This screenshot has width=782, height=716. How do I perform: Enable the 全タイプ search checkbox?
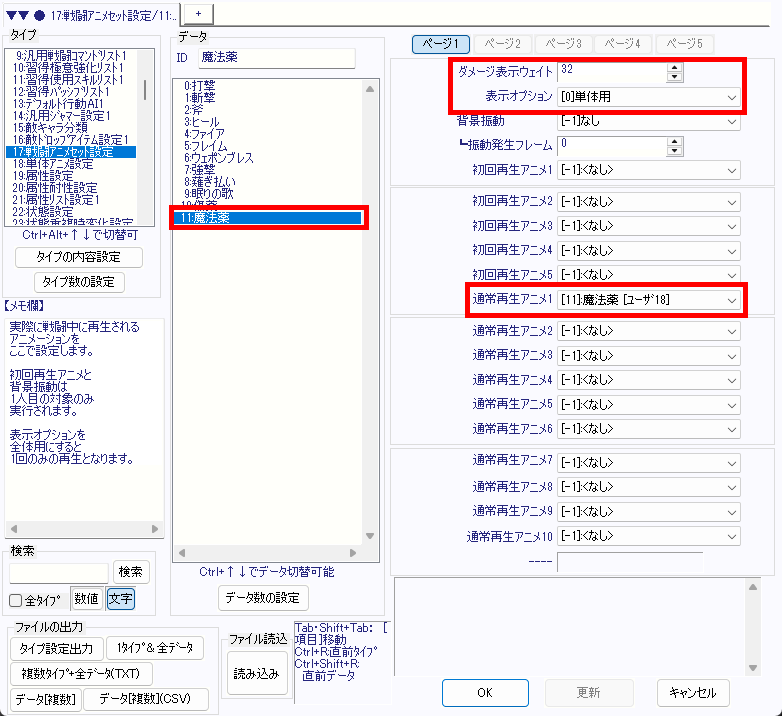(16, 600)
